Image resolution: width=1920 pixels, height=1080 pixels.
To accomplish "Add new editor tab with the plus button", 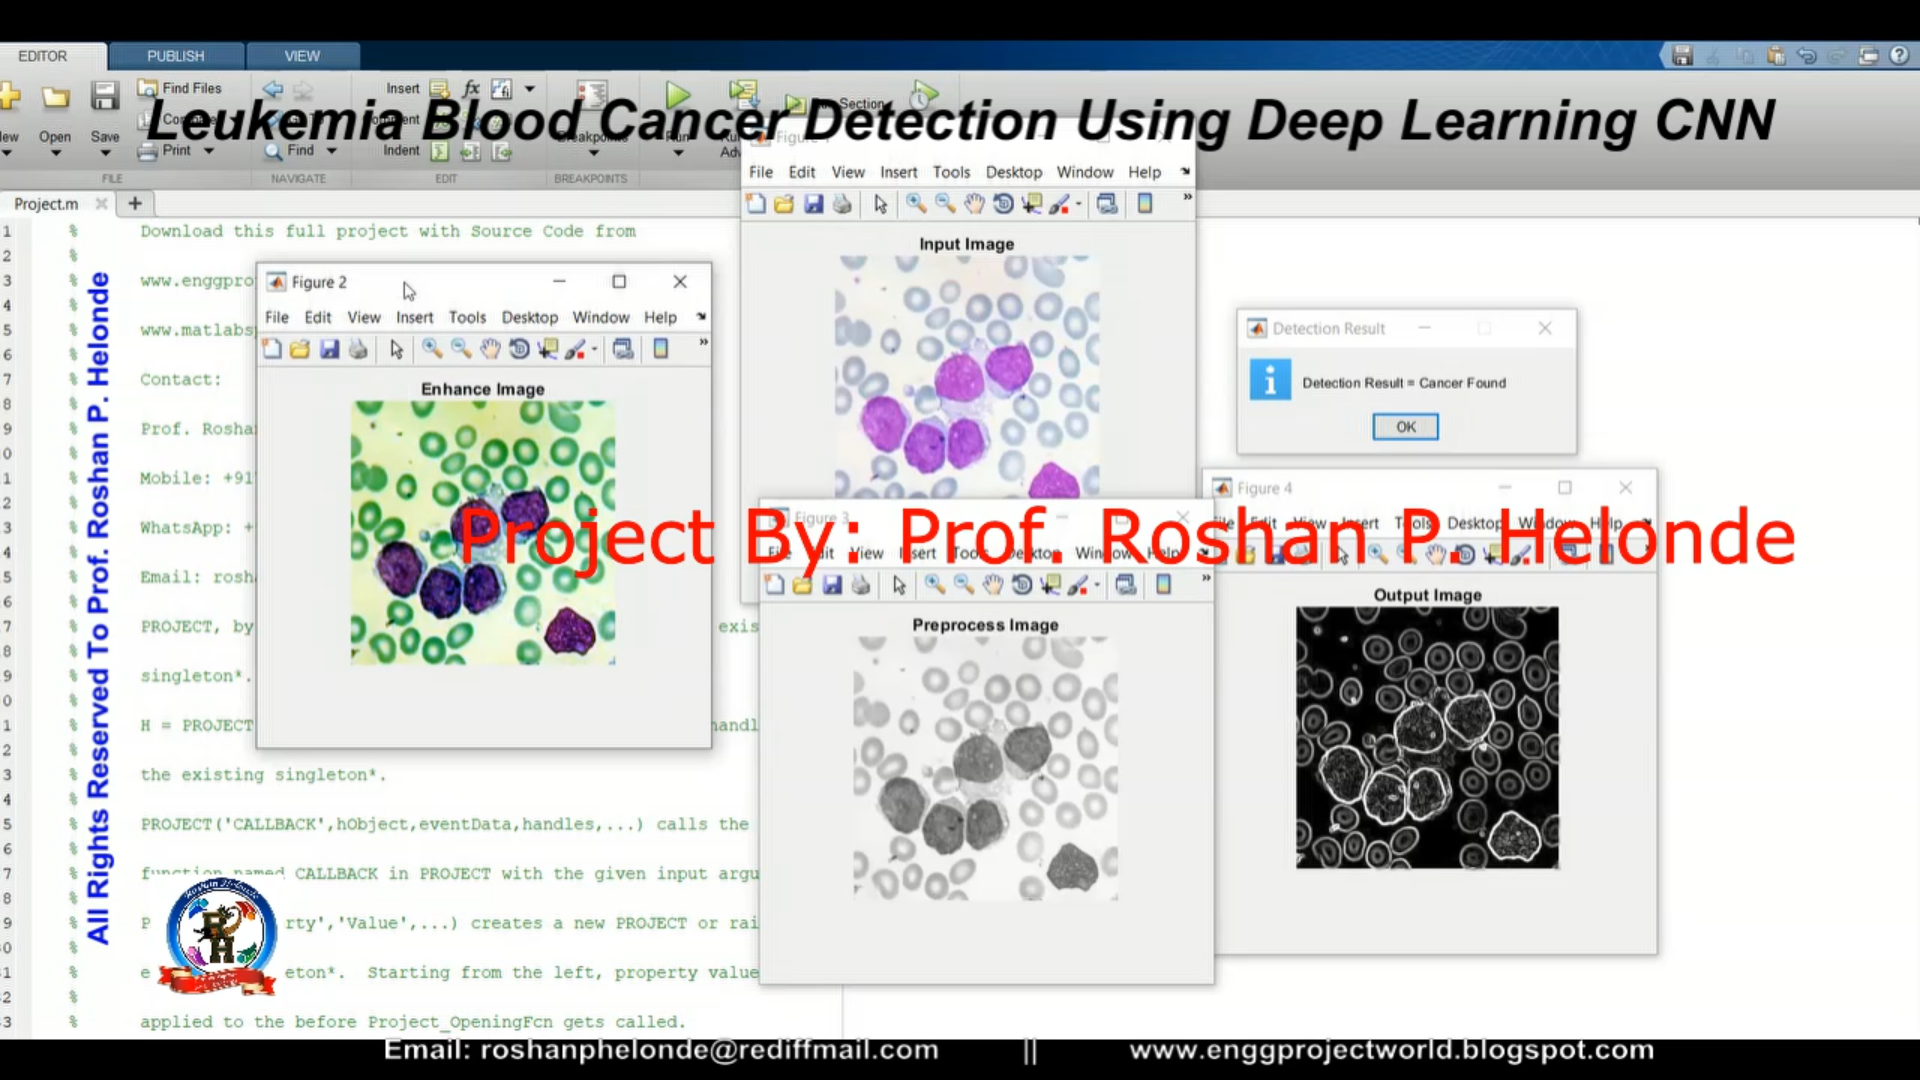I will coord(135,204).
